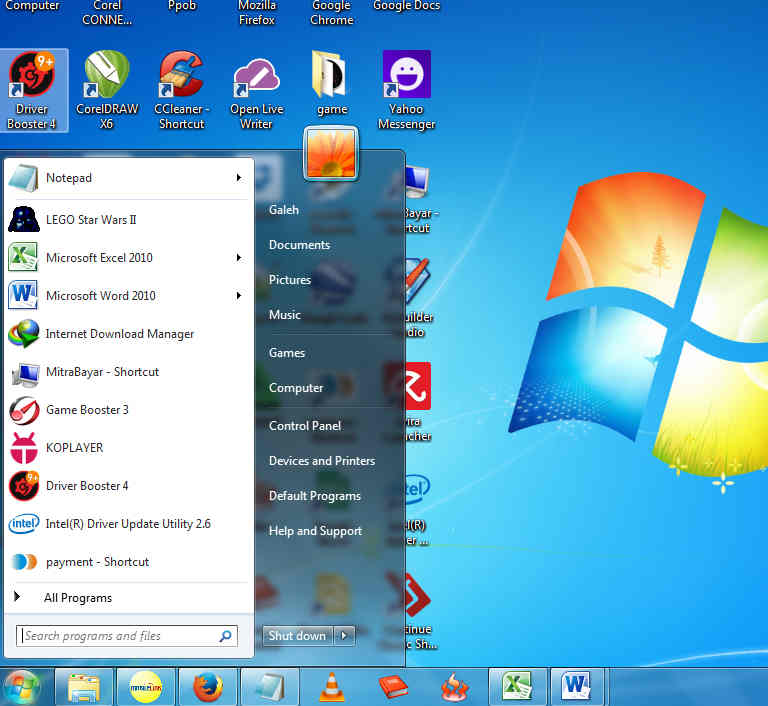Screen dimensions: 768x706
Task: Click the Ppob desktop label
Action: pos(182,6)
